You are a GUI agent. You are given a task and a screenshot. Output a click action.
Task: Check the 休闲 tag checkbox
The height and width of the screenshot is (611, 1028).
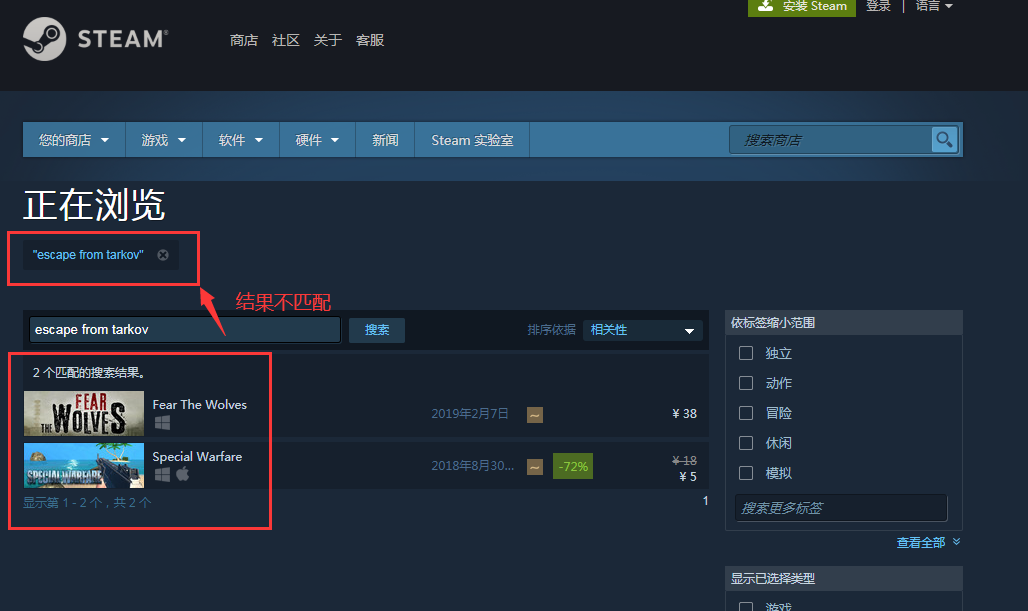(746, 443)
